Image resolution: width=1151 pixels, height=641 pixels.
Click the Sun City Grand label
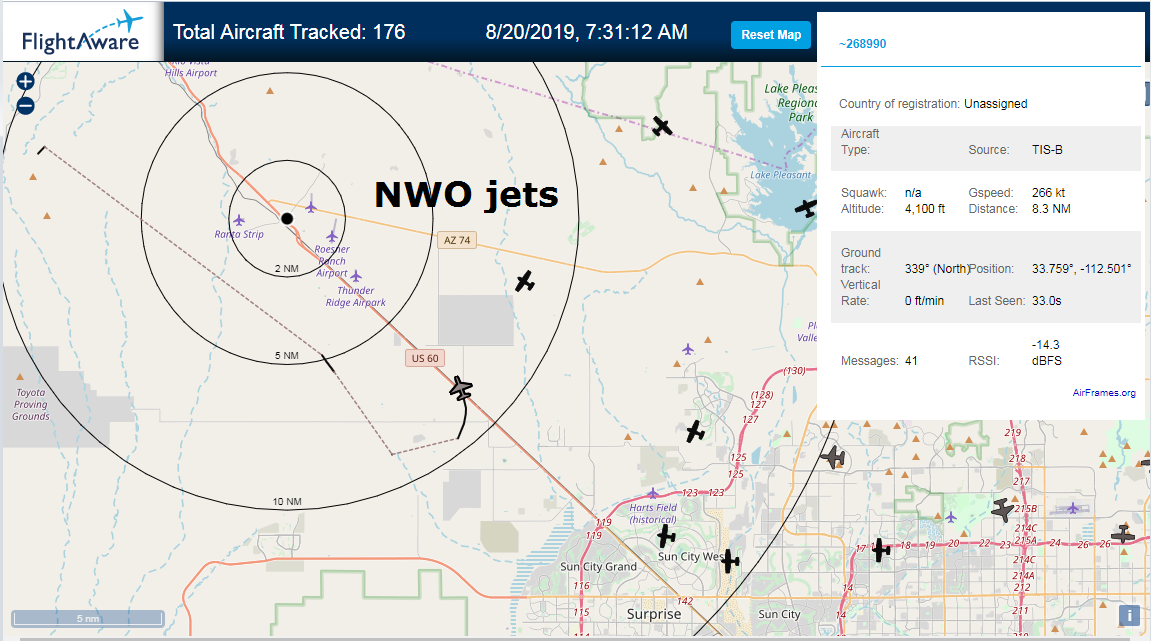pos(598,567)
